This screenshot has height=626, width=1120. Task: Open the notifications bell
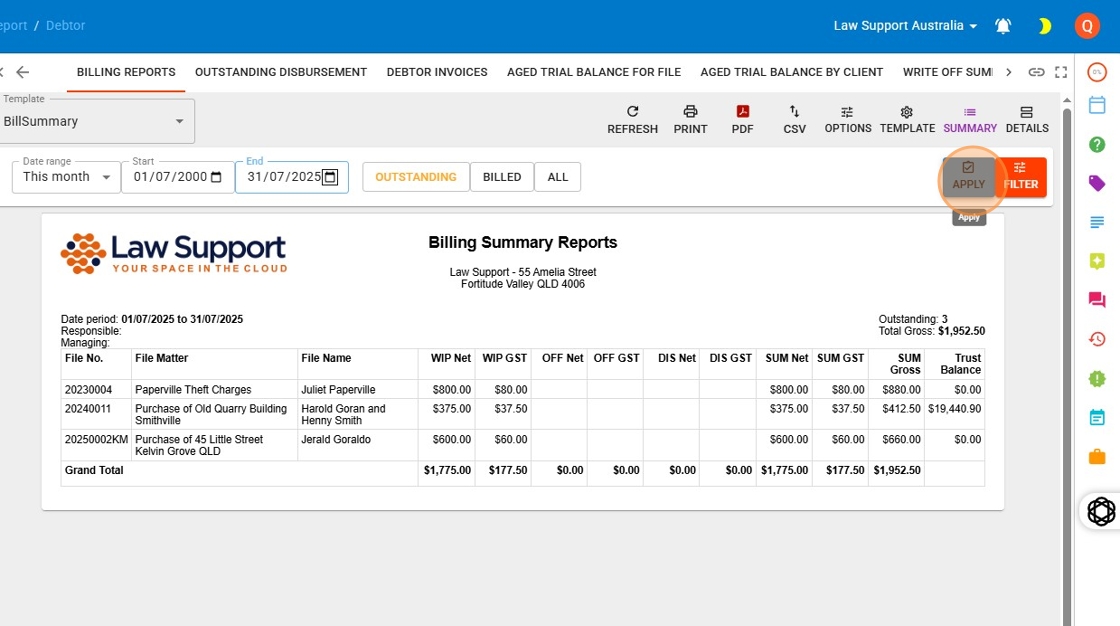pyautogui.click(x=1003, y=26)
